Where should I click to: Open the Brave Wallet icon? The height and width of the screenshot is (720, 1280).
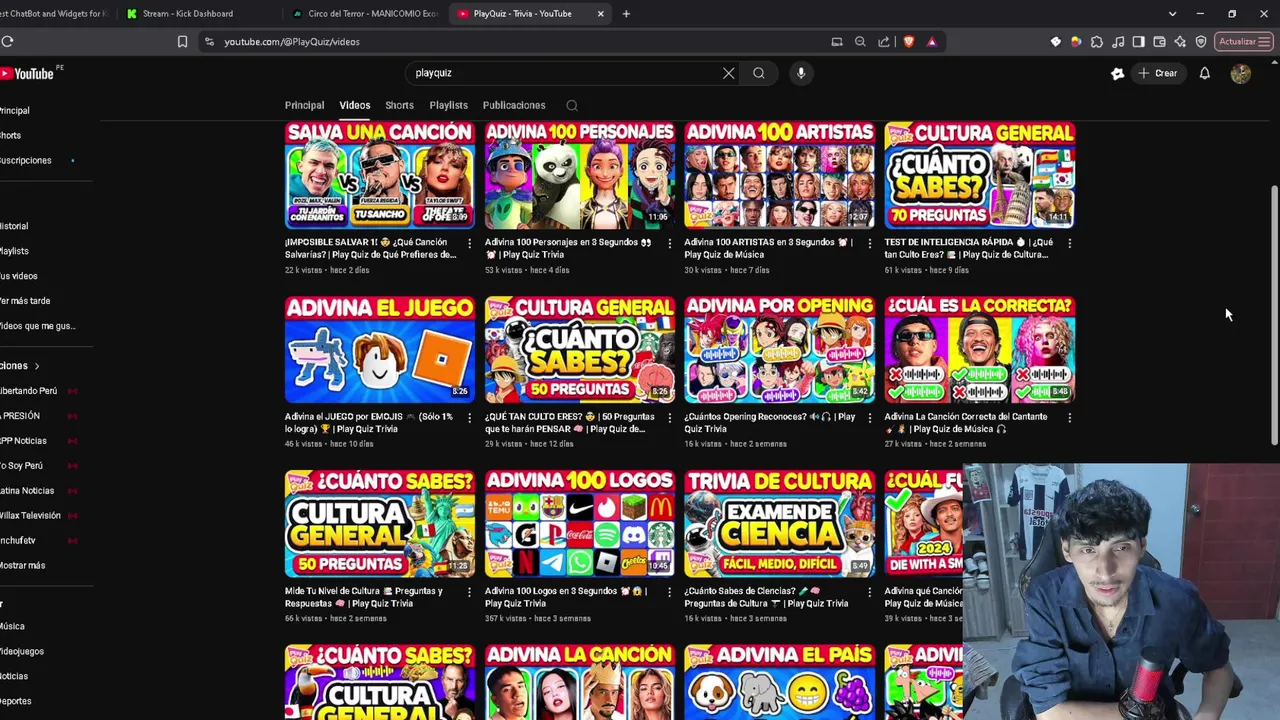tap(1160, 41)
